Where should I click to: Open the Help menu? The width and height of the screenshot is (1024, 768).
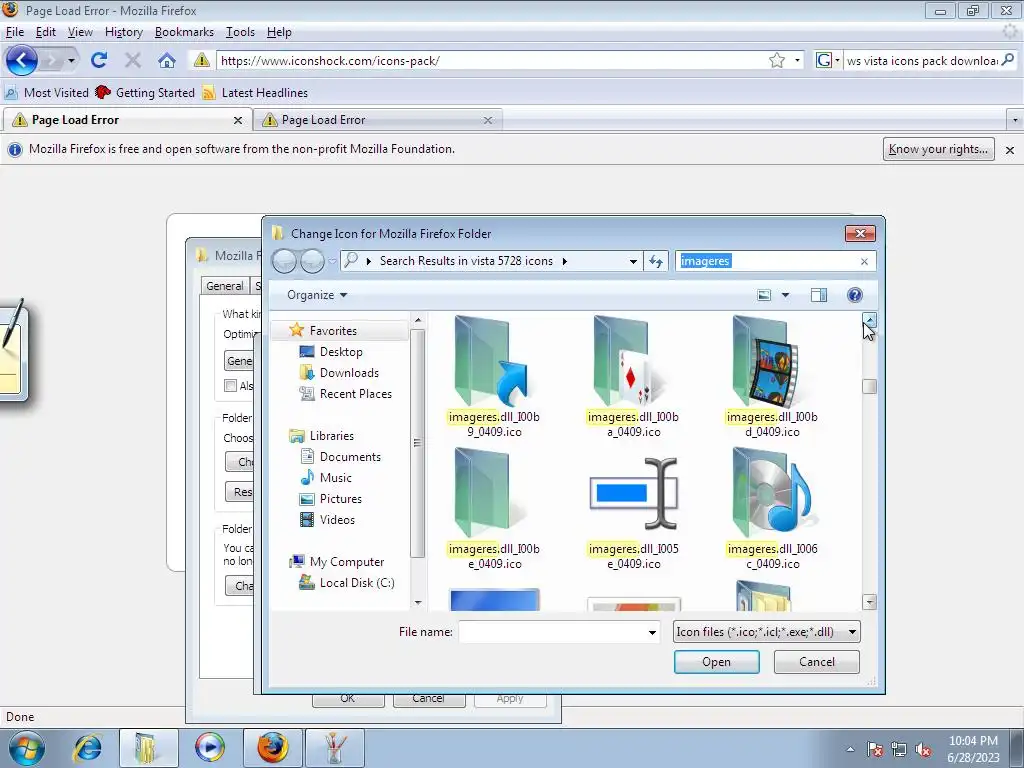(279, 32)
